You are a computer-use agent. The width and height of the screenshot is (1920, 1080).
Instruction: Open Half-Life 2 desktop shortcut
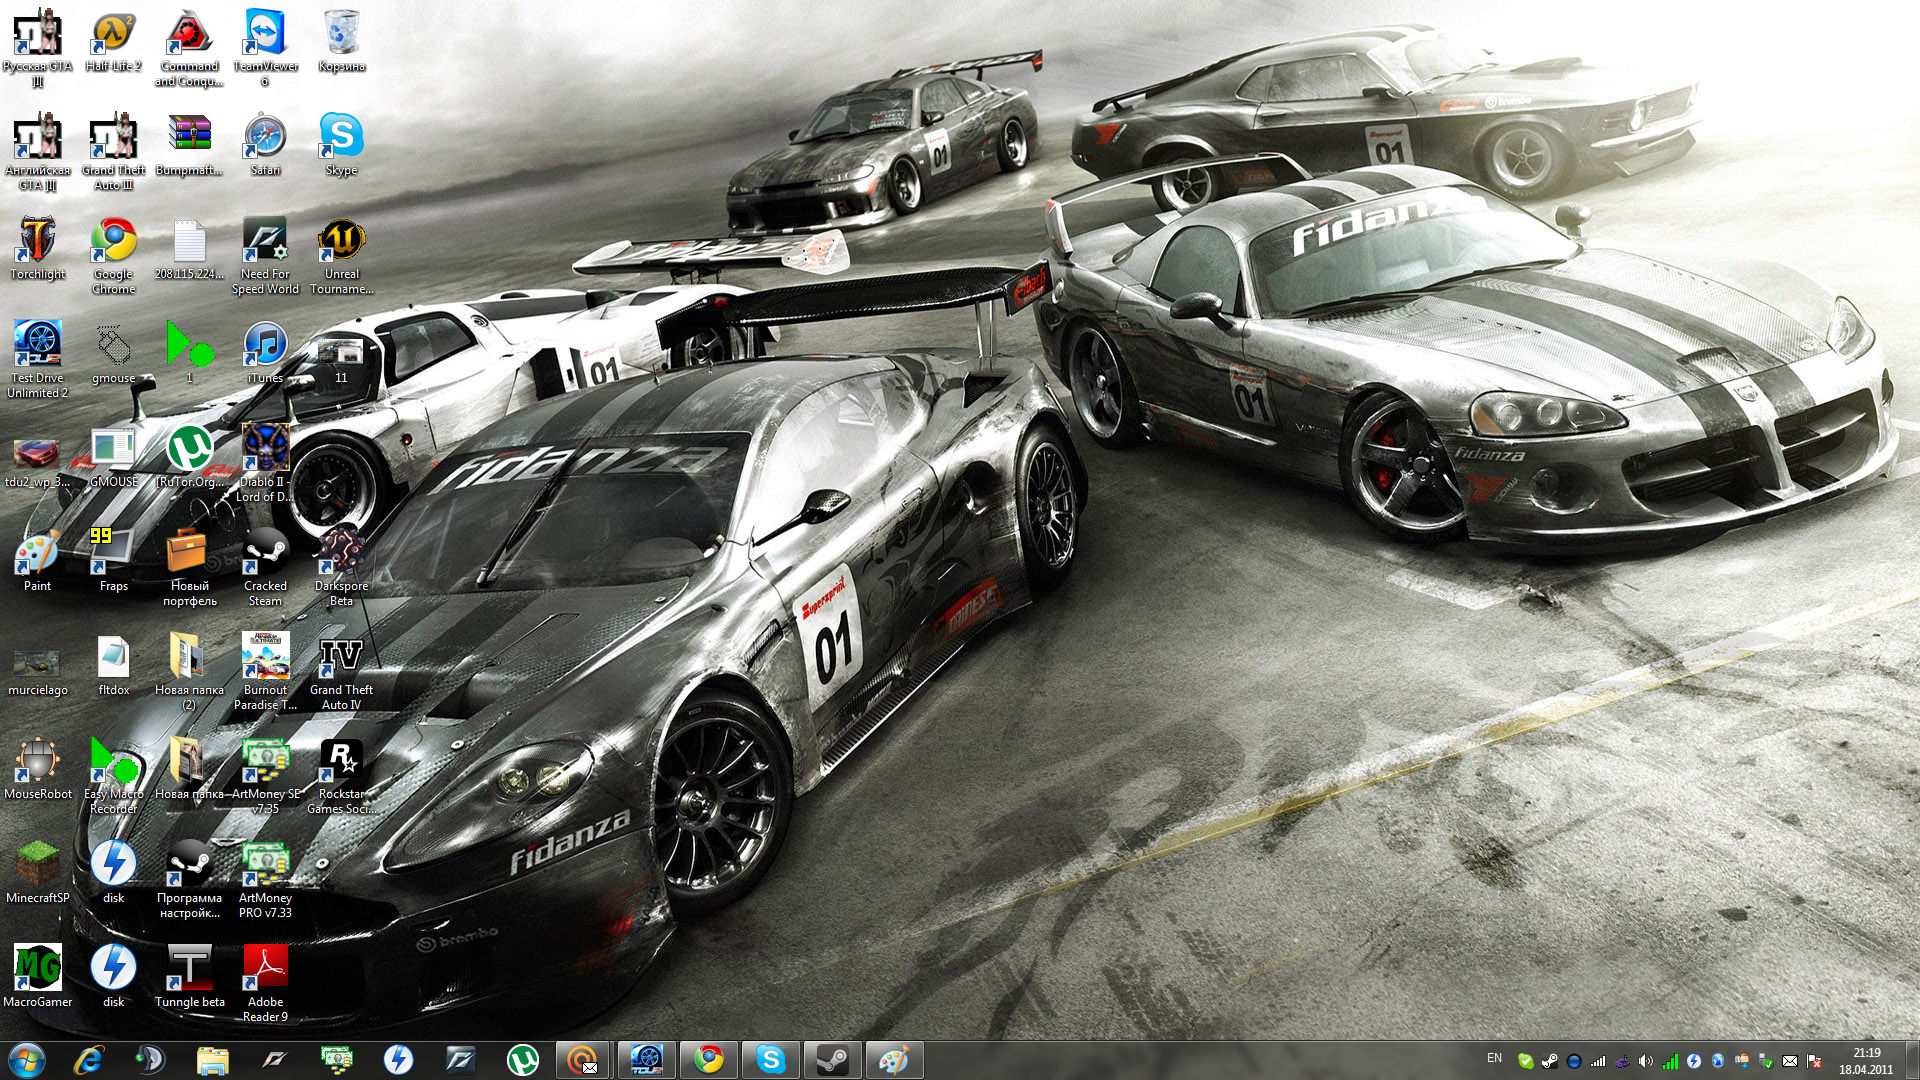113,42
